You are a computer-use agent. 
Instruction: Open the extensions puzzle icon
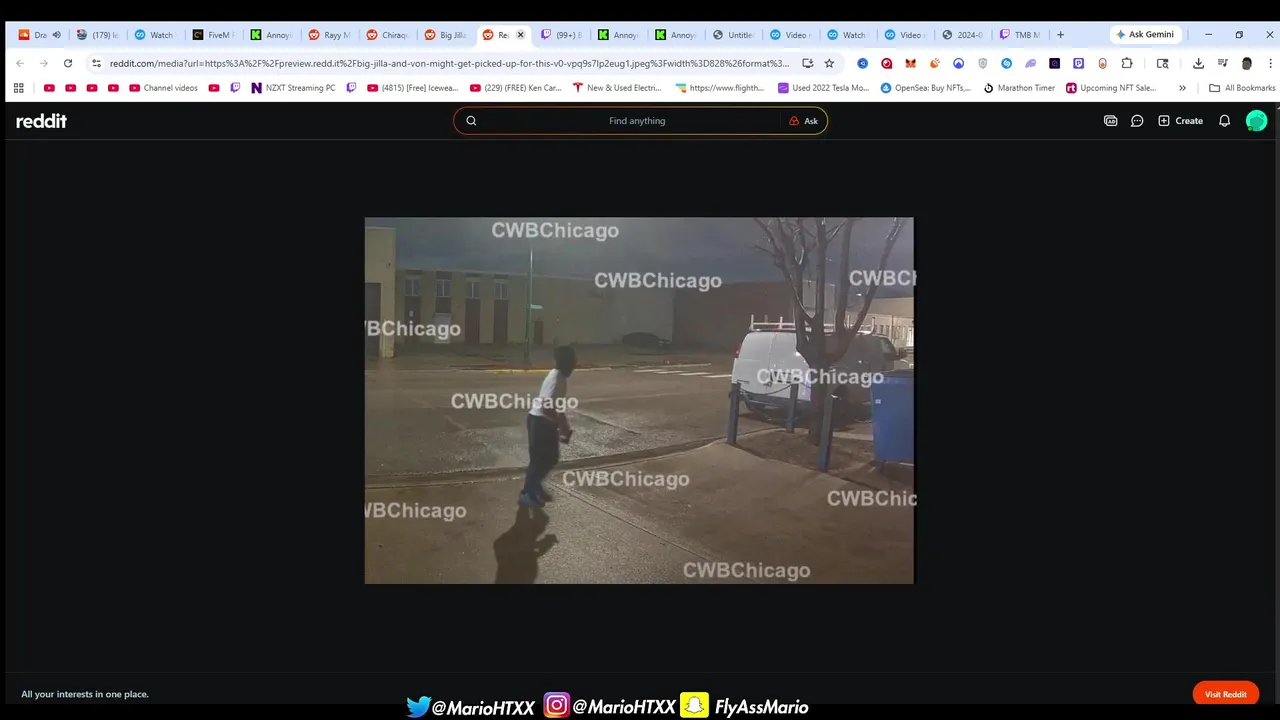[x=1127, y=63]
